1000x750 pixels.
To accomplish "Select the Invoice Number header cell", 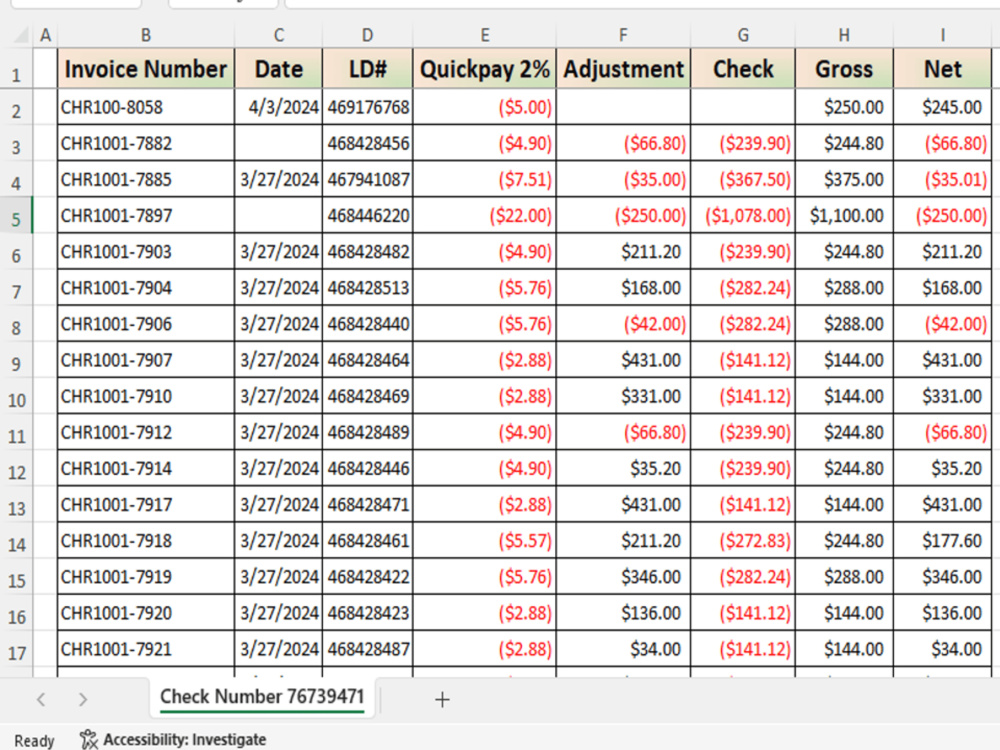I will [x=145, y=69].
